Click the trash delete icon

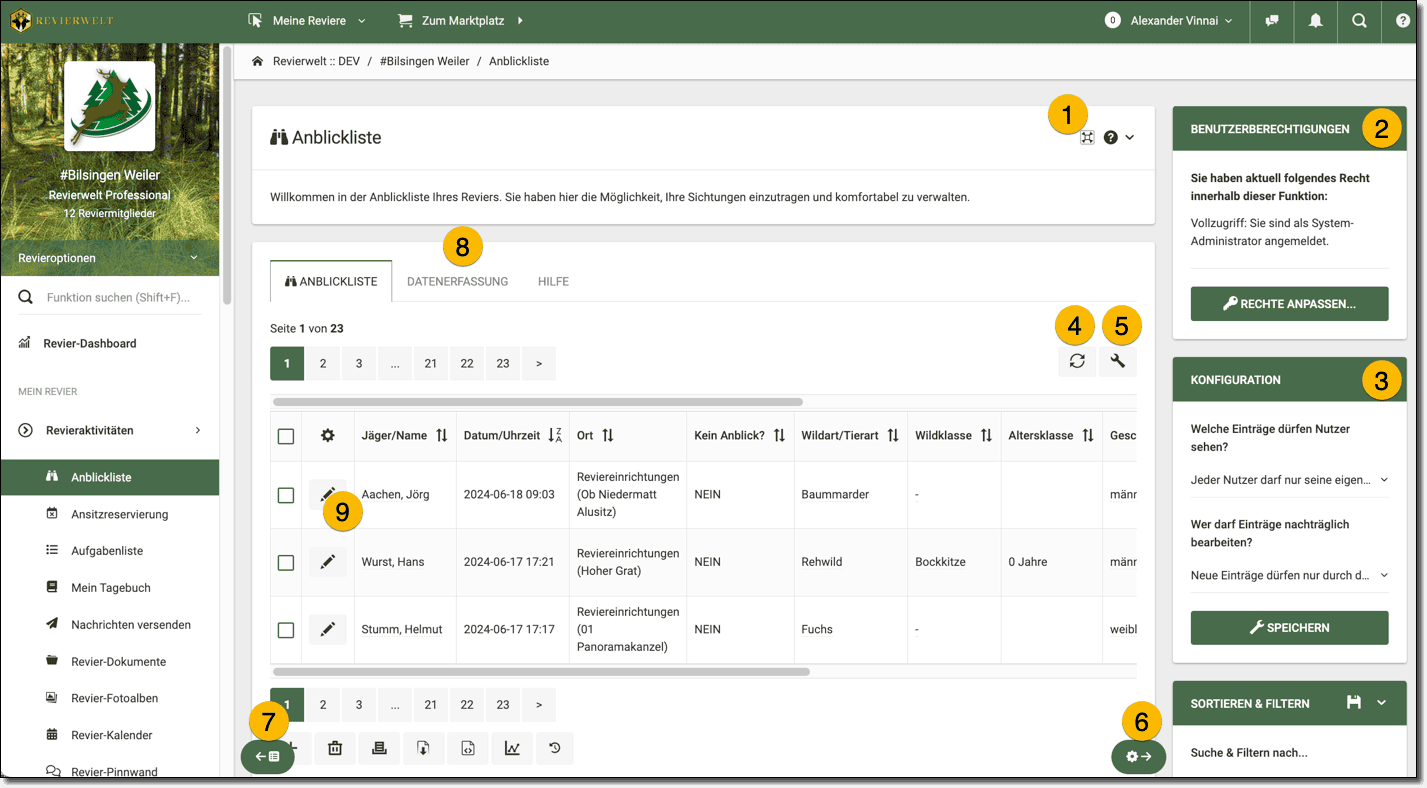(x=335, y=748)
